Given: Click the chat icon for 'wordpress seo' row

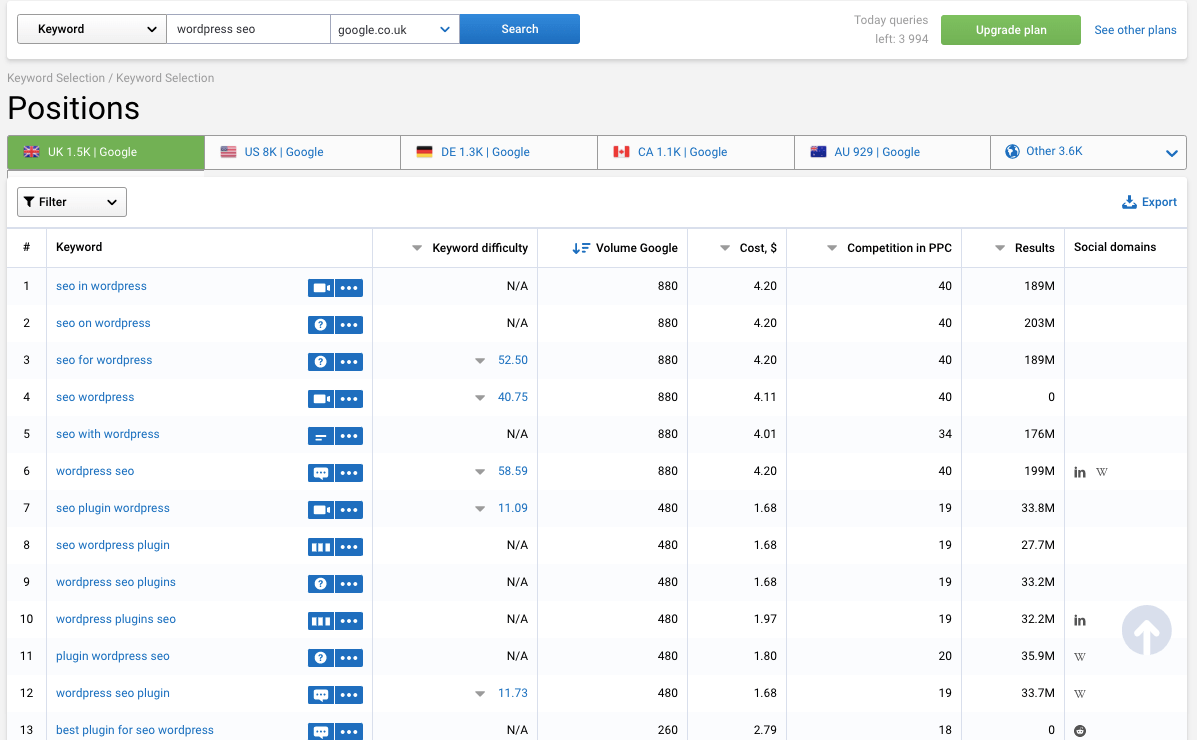Looking at the screenshot, I should pyautogui.click(x=321, y=473).
